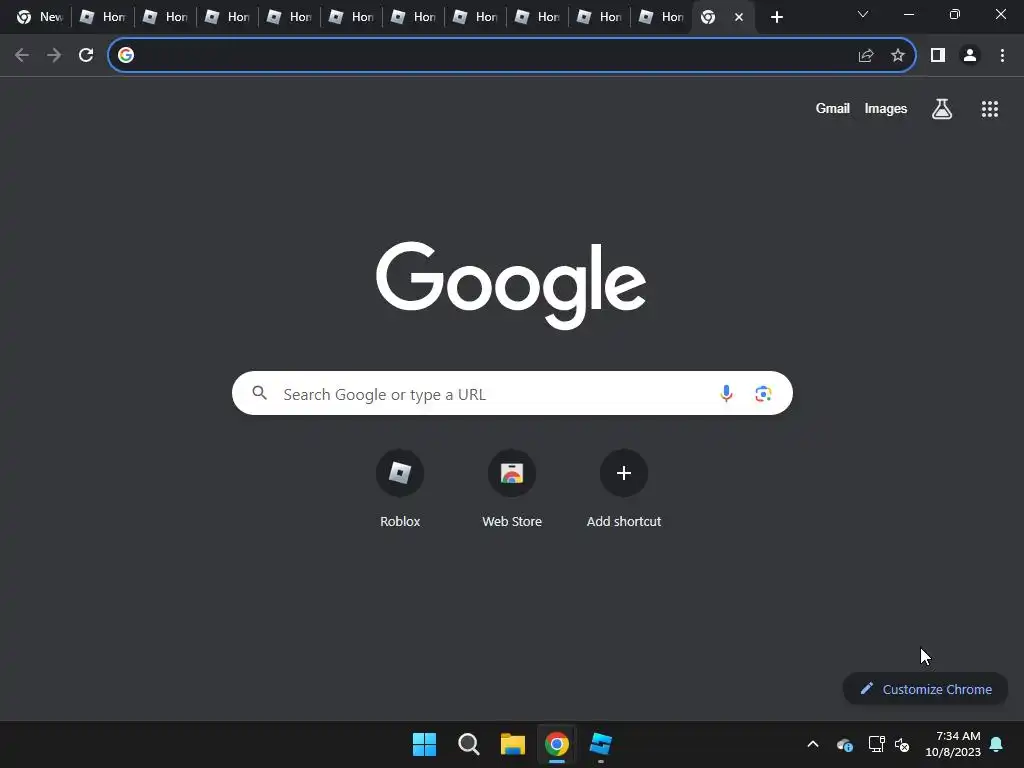Open the side panel
Image resolution: width=1024 pixels, height=768 pixels.
(x=938, y=56)
